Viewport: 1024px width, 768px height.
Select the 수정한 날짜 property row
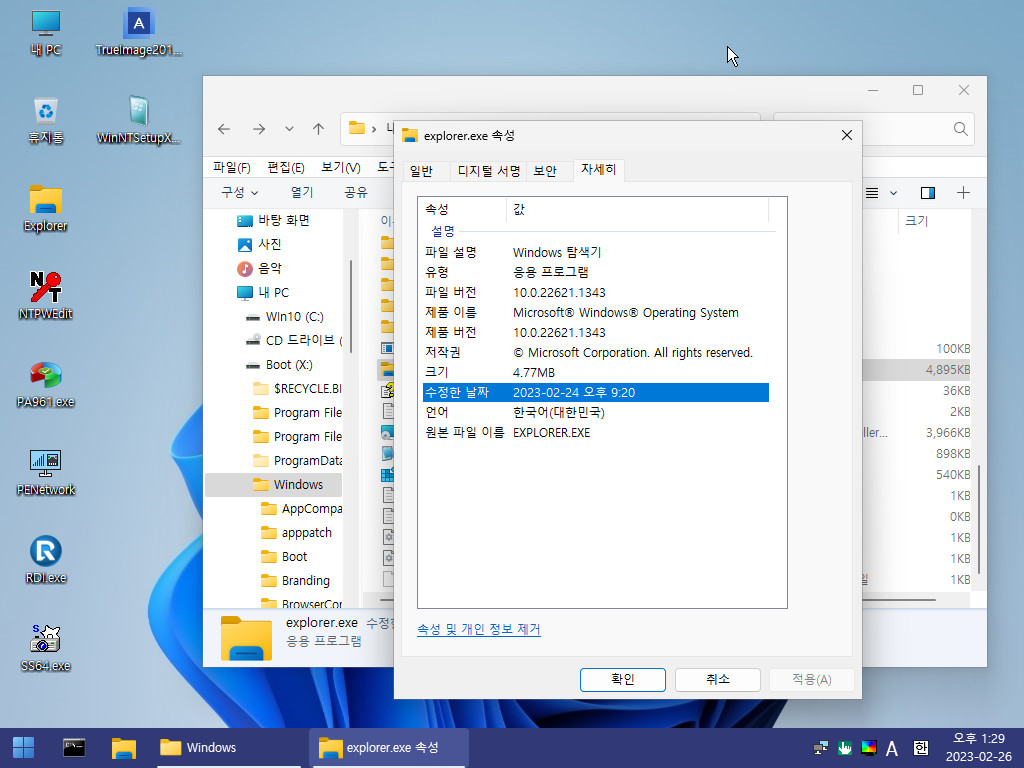(596, 392)
